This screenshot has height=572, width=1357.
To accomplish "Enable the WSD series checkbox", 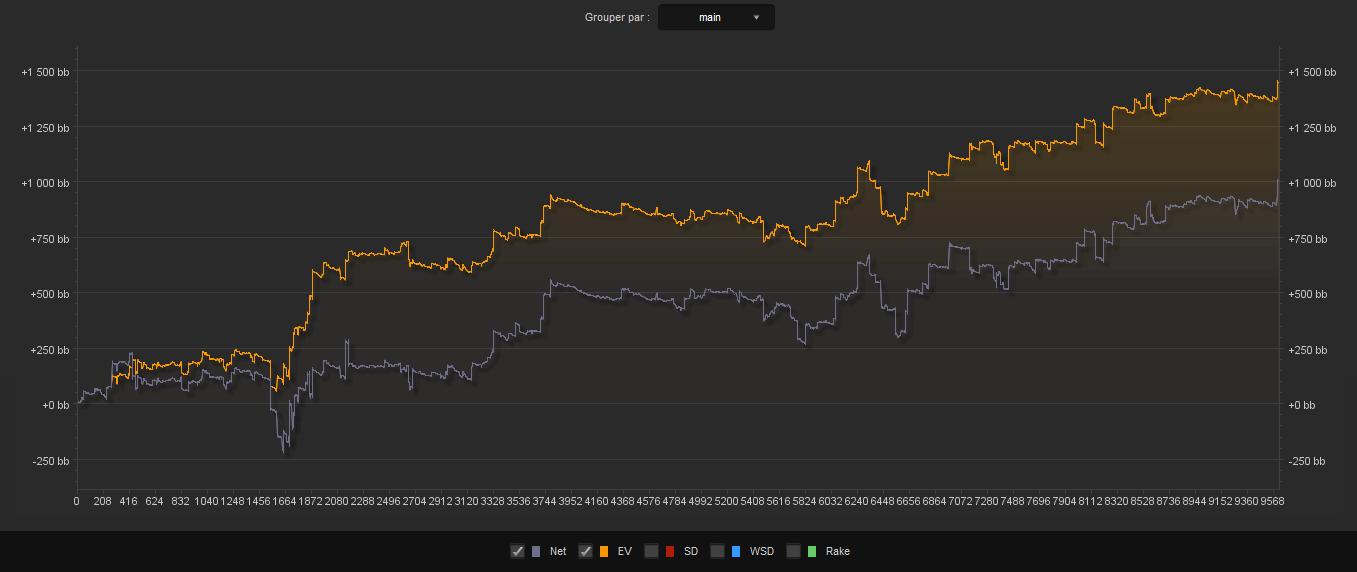I will point(717,551).
